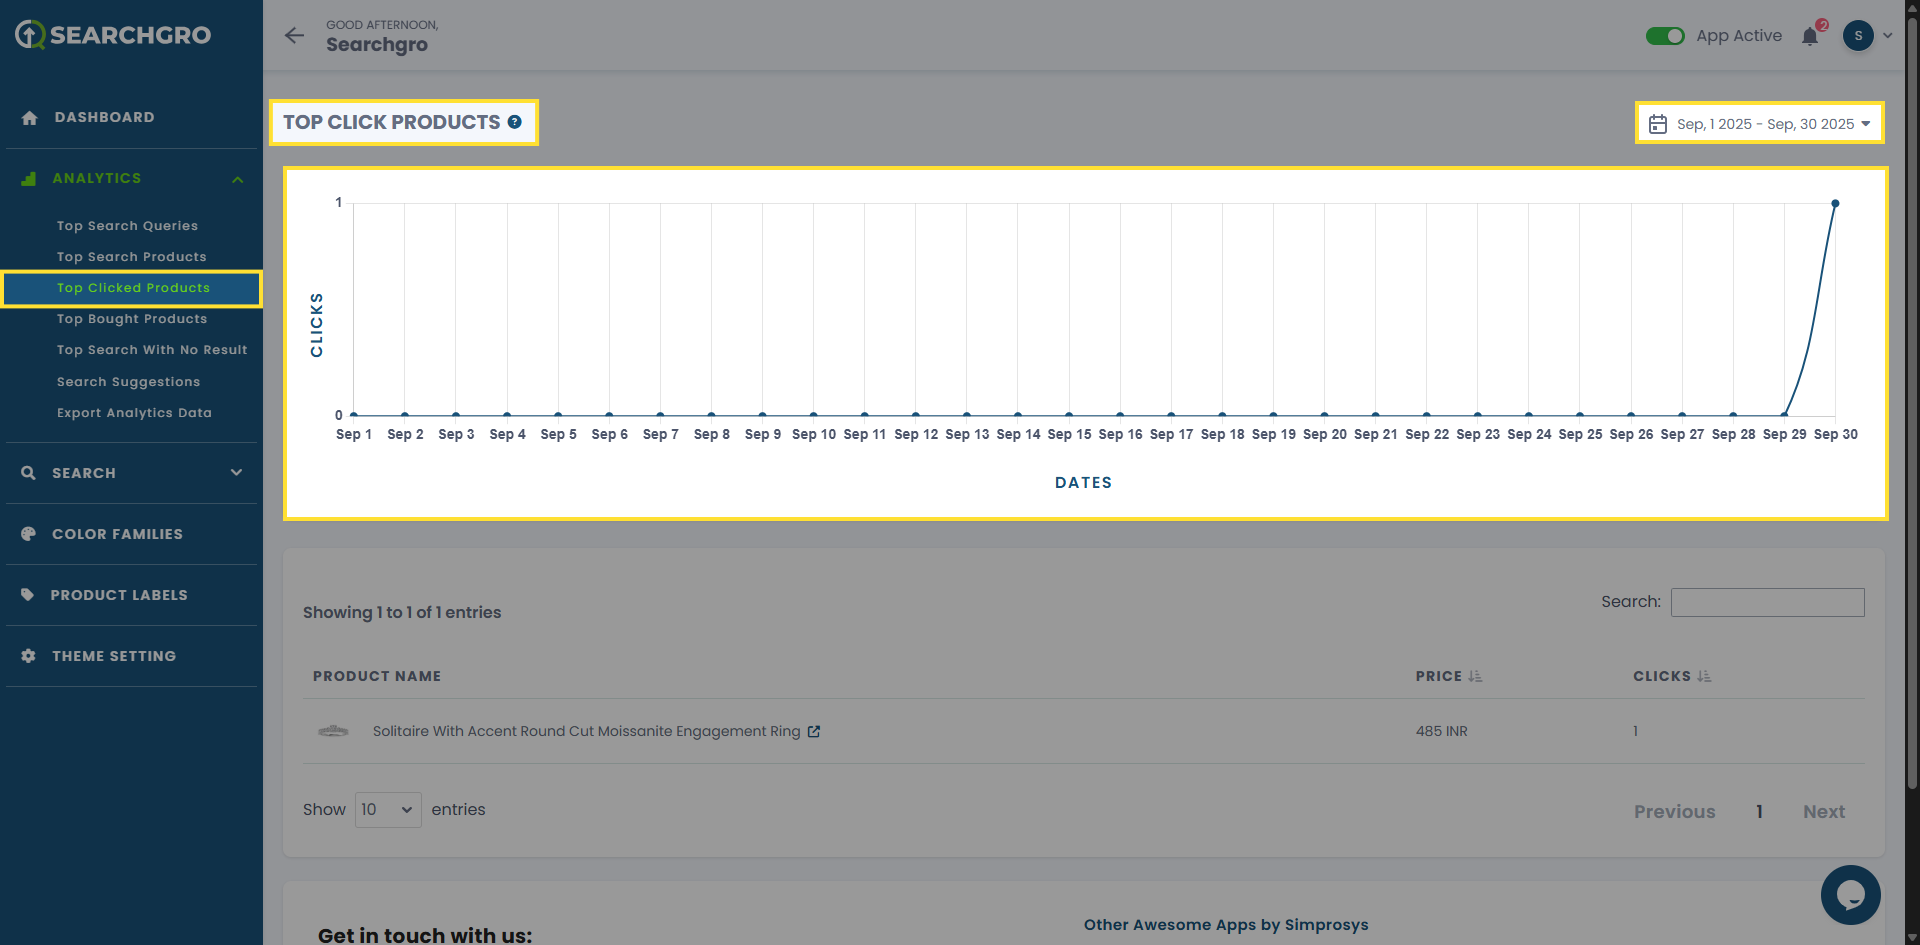Go to Top Bought Products
This screenshot has width=1920, height=945.
click(x=132, y=319)
